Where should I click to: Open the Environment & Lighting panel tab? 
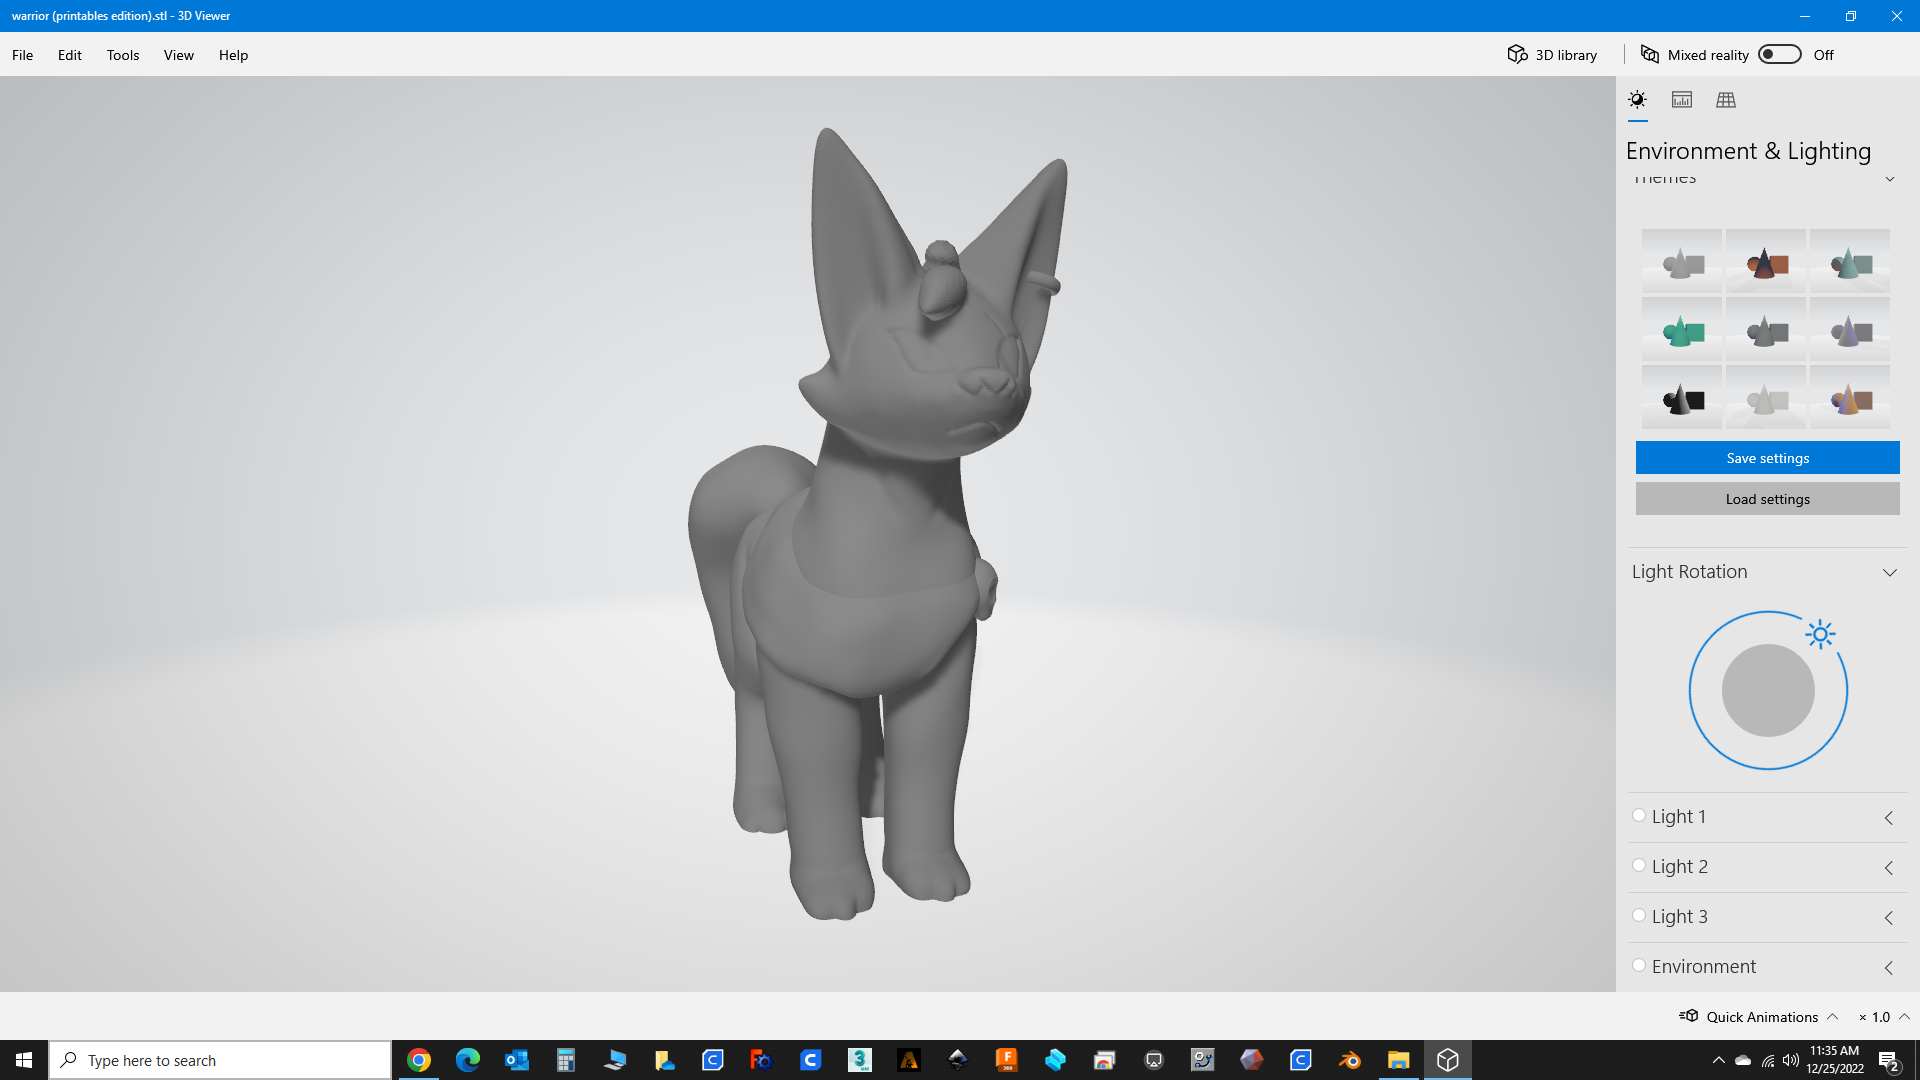[1637, 100]
